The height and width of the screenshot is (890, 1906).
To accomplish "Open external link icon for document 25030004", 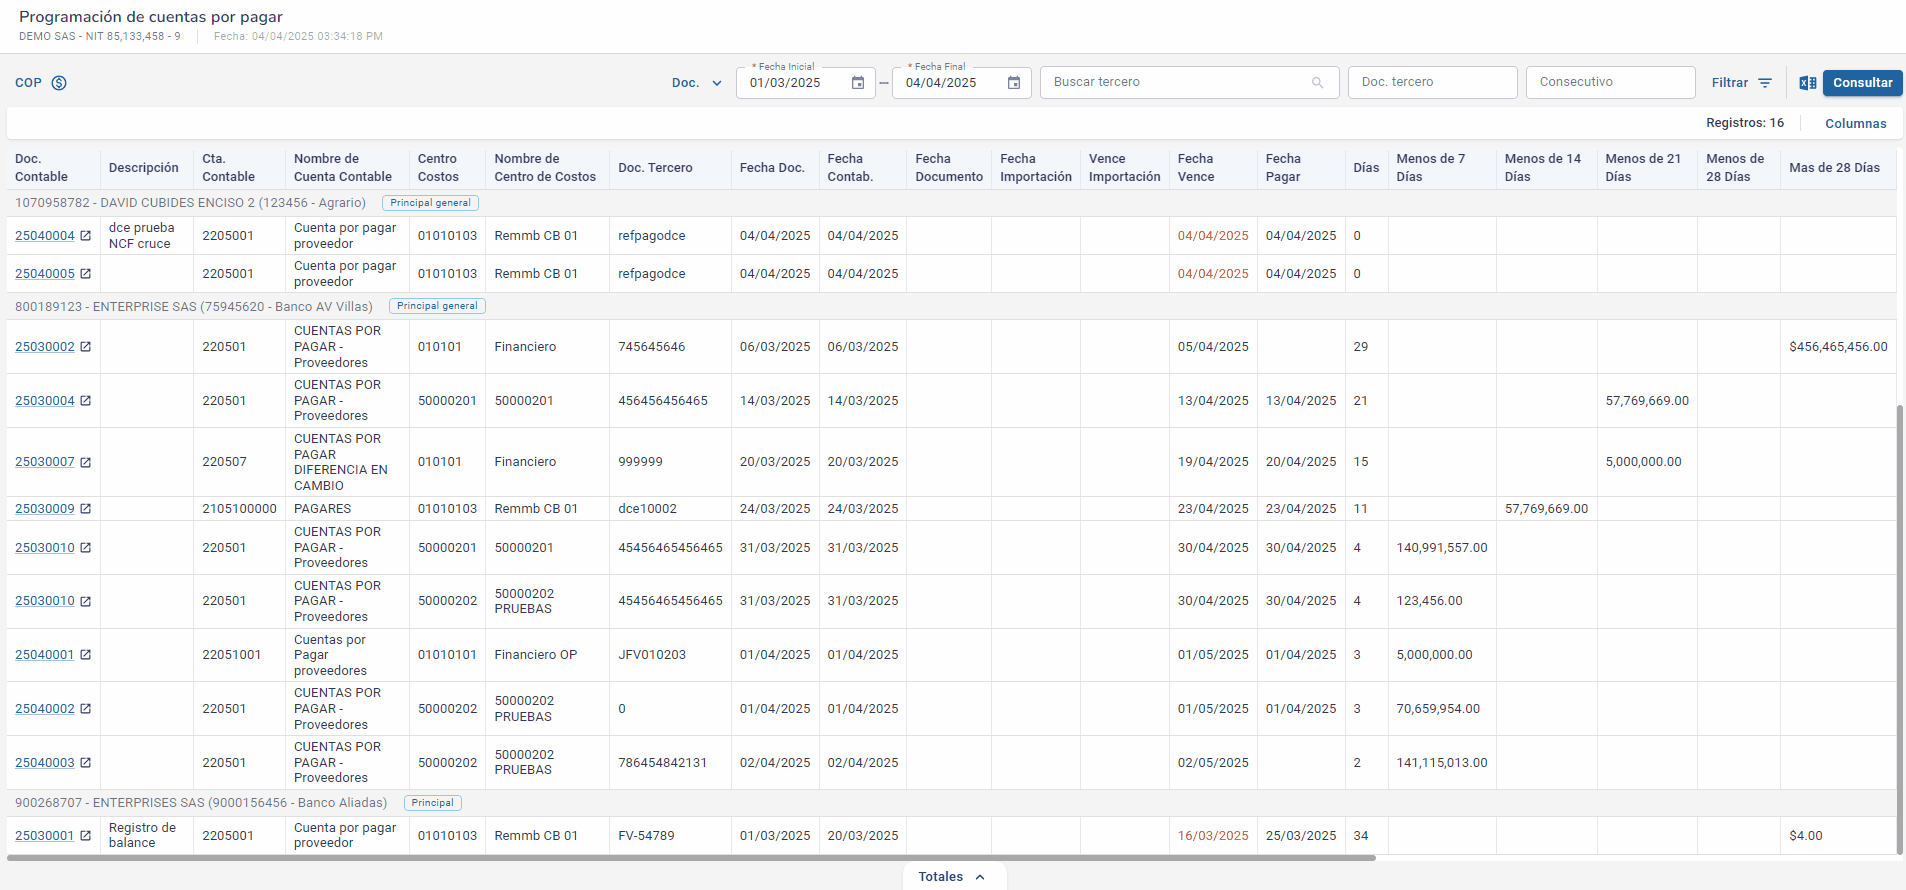I will click(86, 401).
